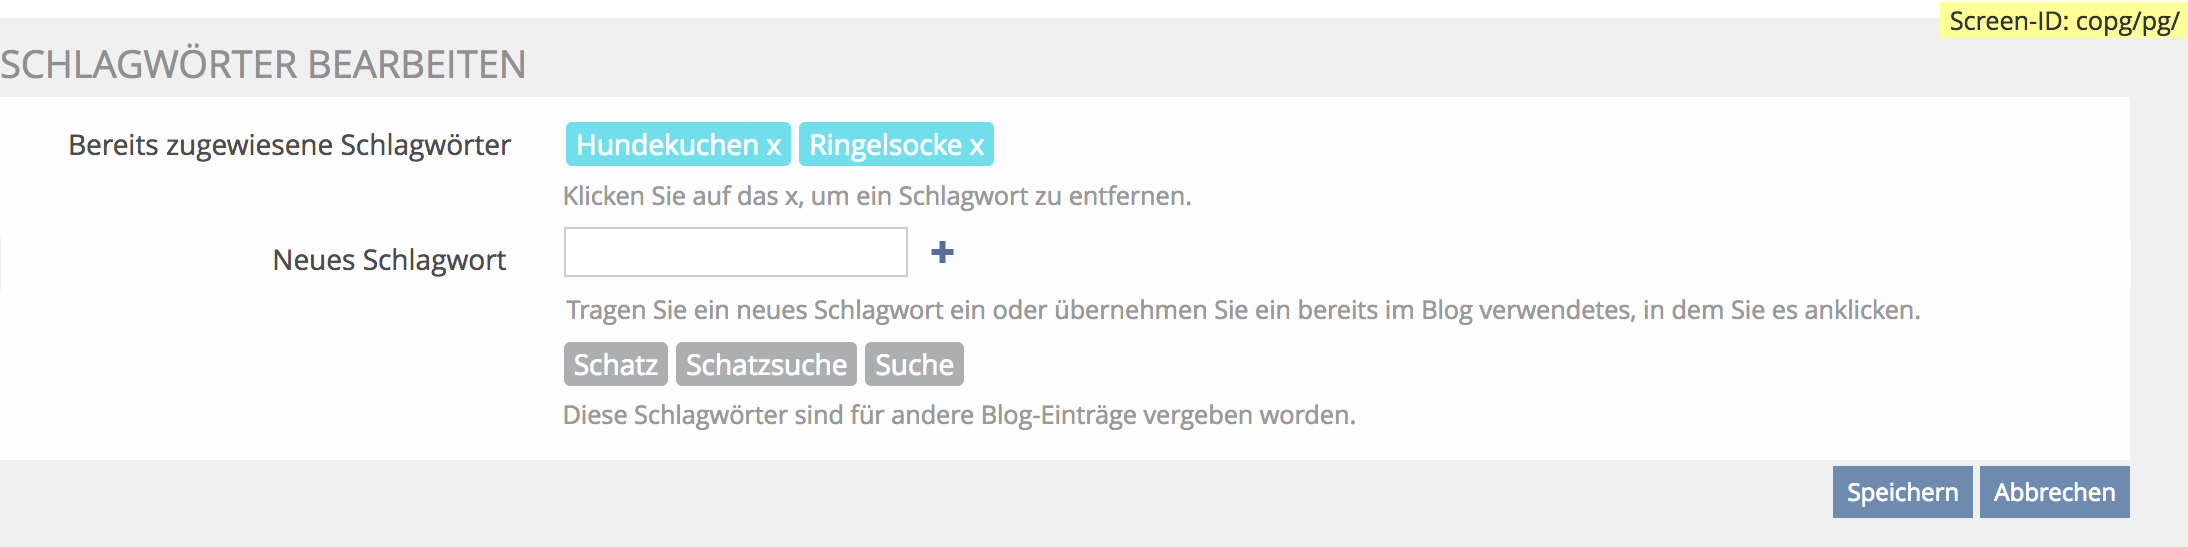
Task: Click the plus icon to add keyword
Action: click(x=942, y=253)
